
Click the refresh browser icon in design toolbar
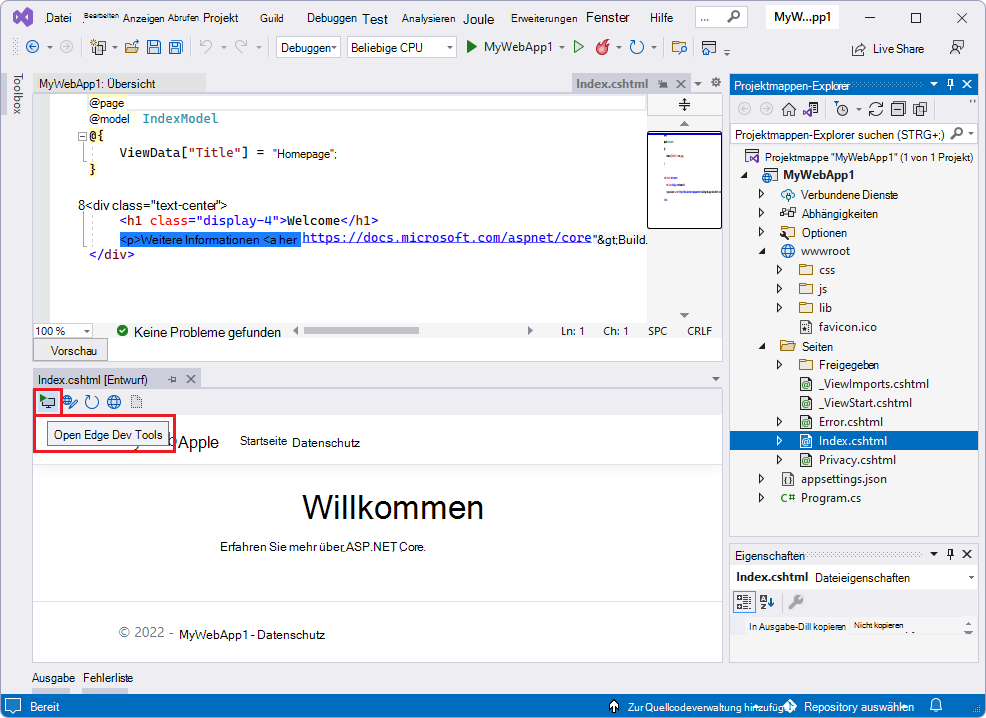pos(90,401)
